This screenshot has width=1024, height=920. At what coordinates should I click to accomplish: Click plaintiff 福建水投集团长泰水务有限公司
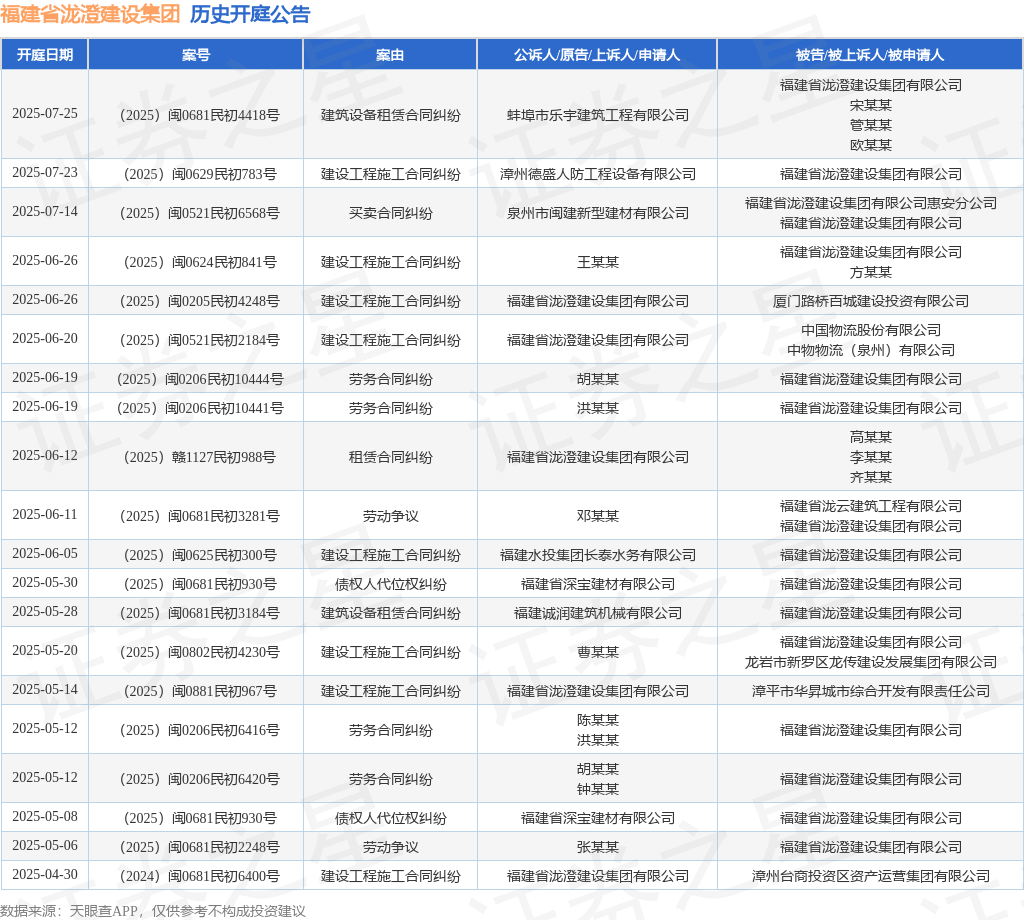point(598,555)
